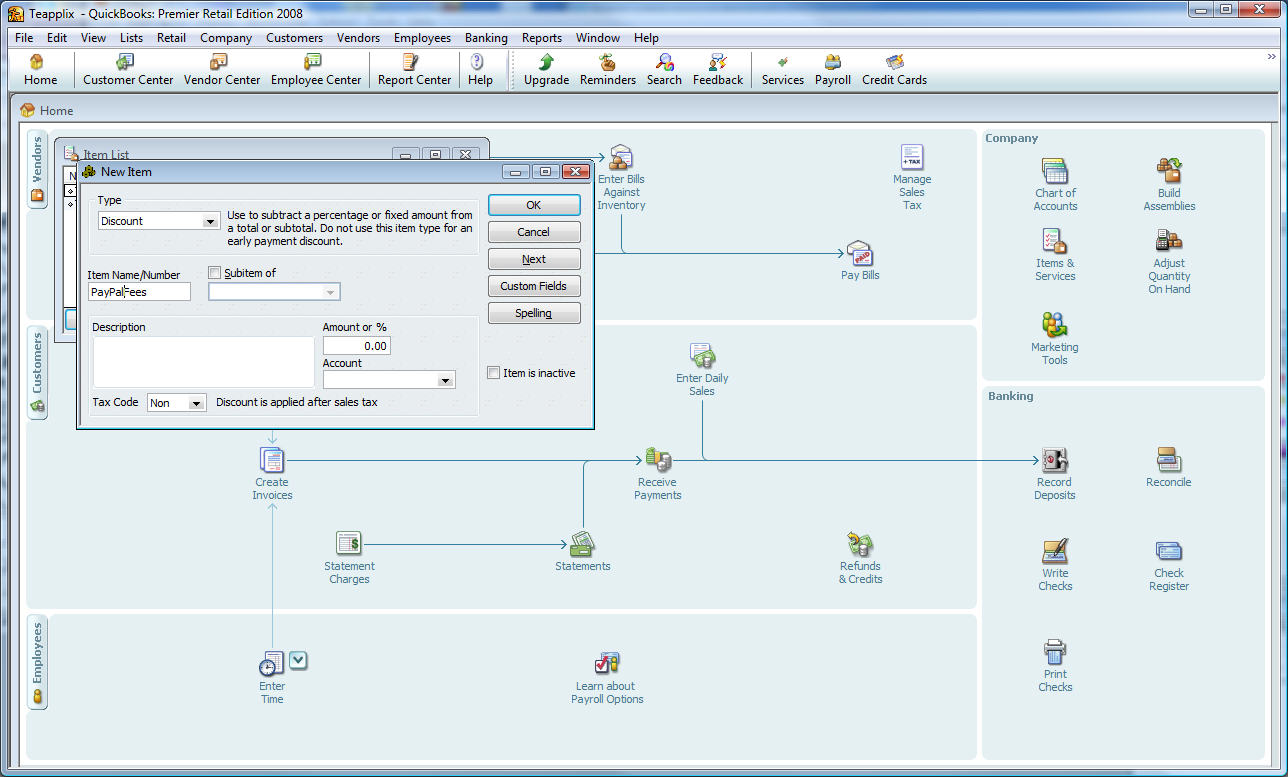Open the Tax Code dropdown
The image size is (1288, 777).
coord(196,403)
